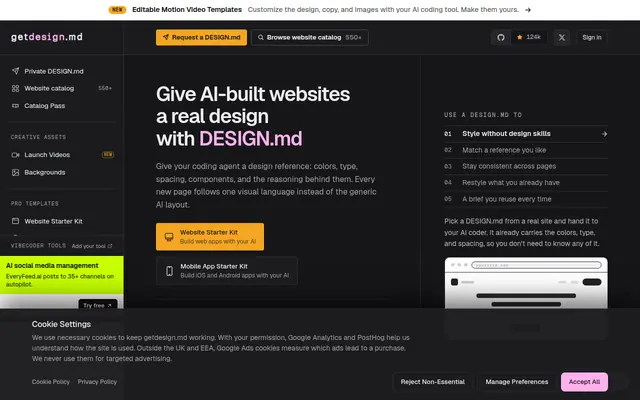Screen dimensions: 640x400
Task: Click the 550+ count in sidebar
Action: coord(105,88)
